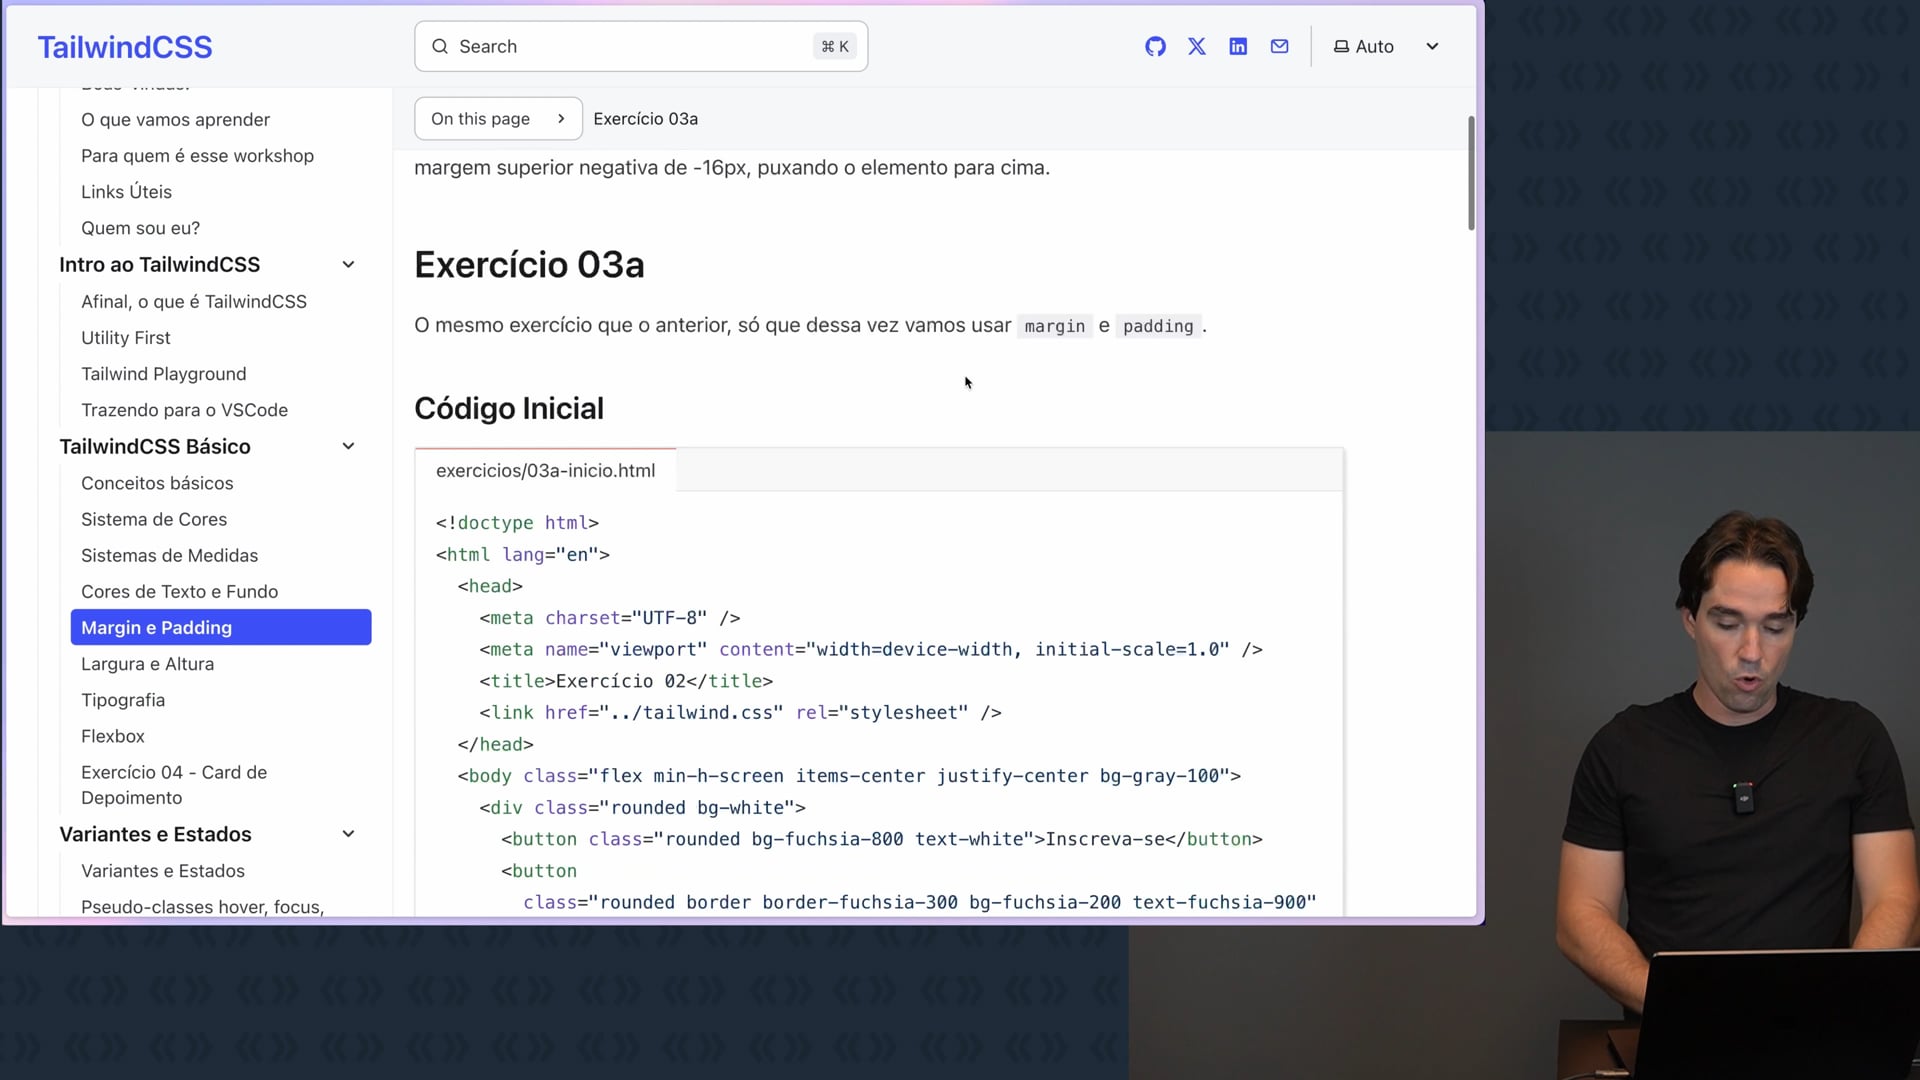1920x1080 pixels.
Task: Click the inline margin code token
Action: pos(1054,326)
